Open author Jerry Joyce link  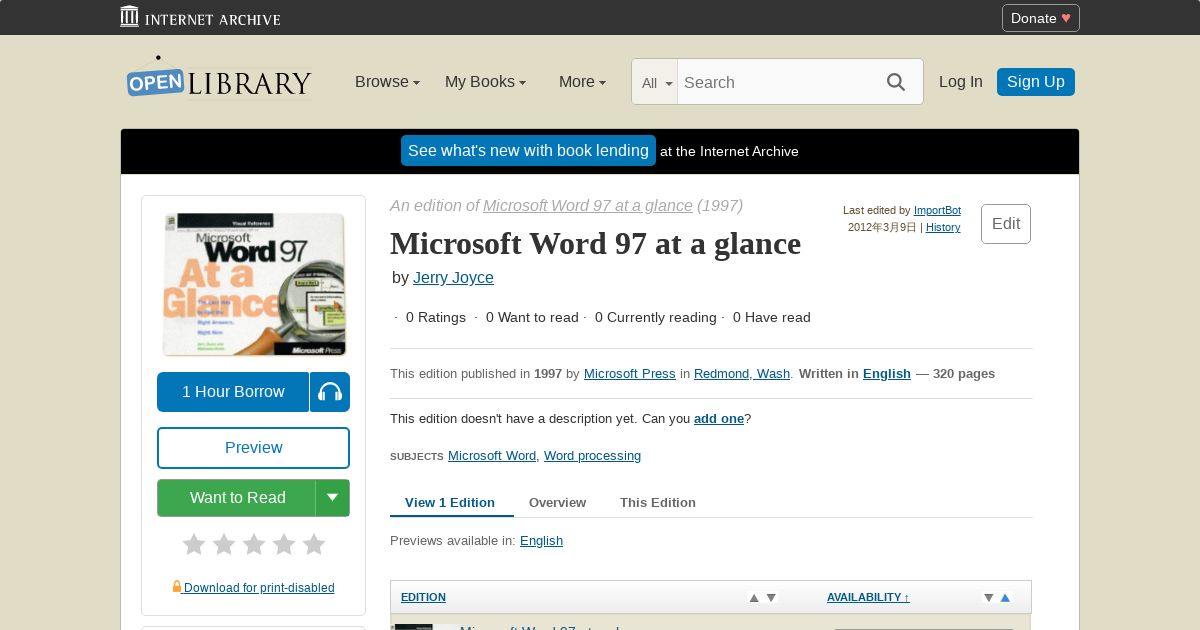[x=453, y=277]
